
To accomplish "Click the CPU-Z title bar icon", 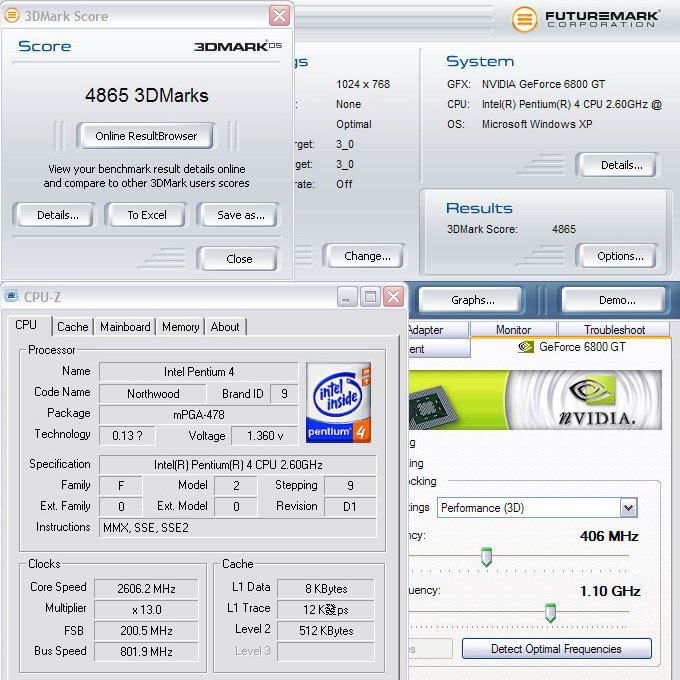I will tap(11, 296).
